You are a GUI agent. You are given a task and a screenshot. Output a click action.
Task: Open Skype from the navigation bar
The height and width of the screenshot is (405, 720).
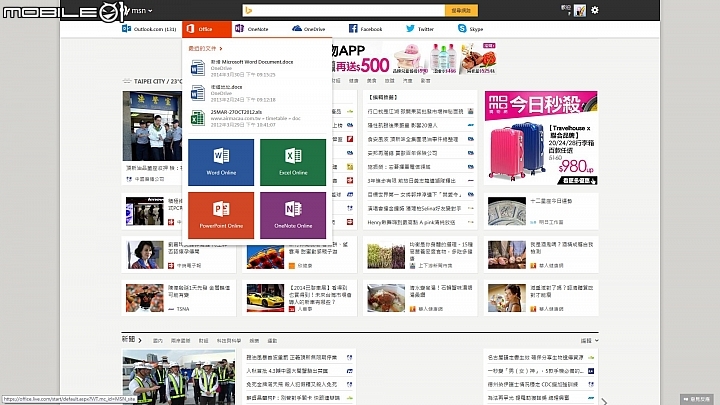471,29
